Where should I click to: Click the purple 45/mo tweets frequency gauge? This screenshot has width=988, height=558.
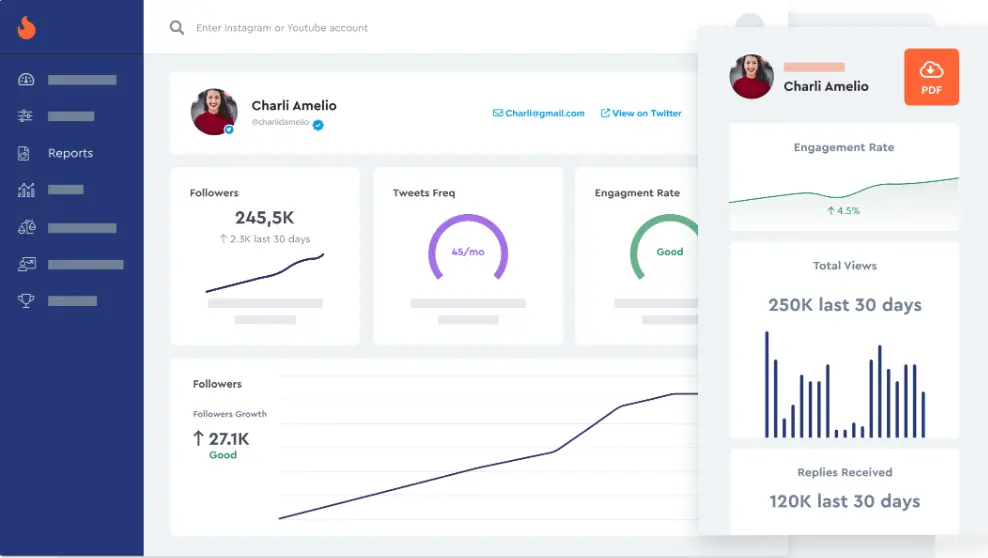tap(468, 250)
